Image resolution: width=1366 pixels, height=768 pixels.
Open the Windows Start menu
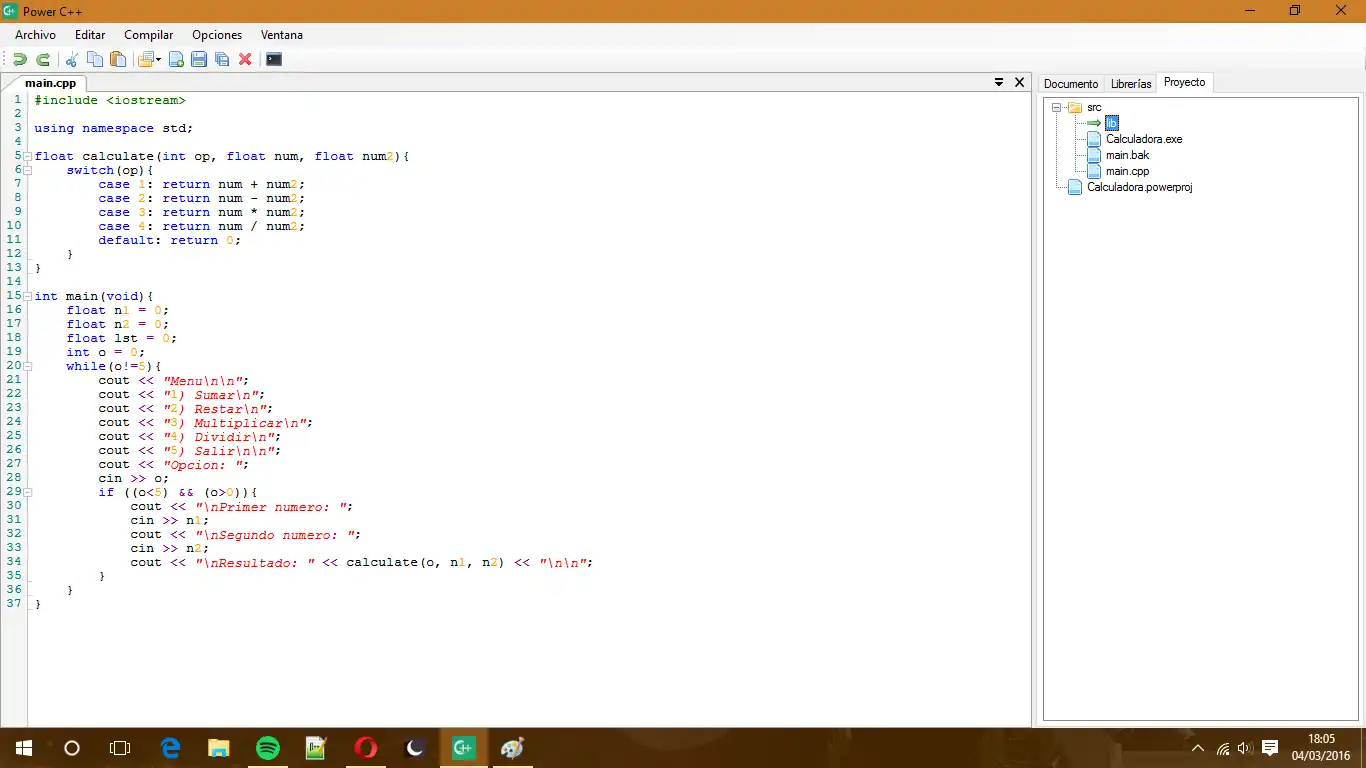coord(24,748)
